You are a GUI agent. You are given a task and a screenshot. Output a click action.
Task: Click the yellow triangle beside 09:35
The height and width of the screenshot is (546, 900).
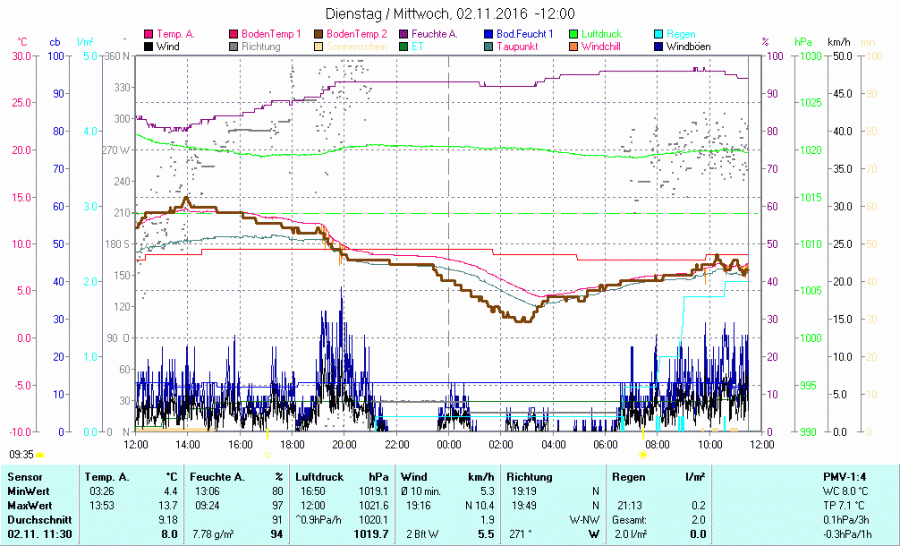coord(40,454)
